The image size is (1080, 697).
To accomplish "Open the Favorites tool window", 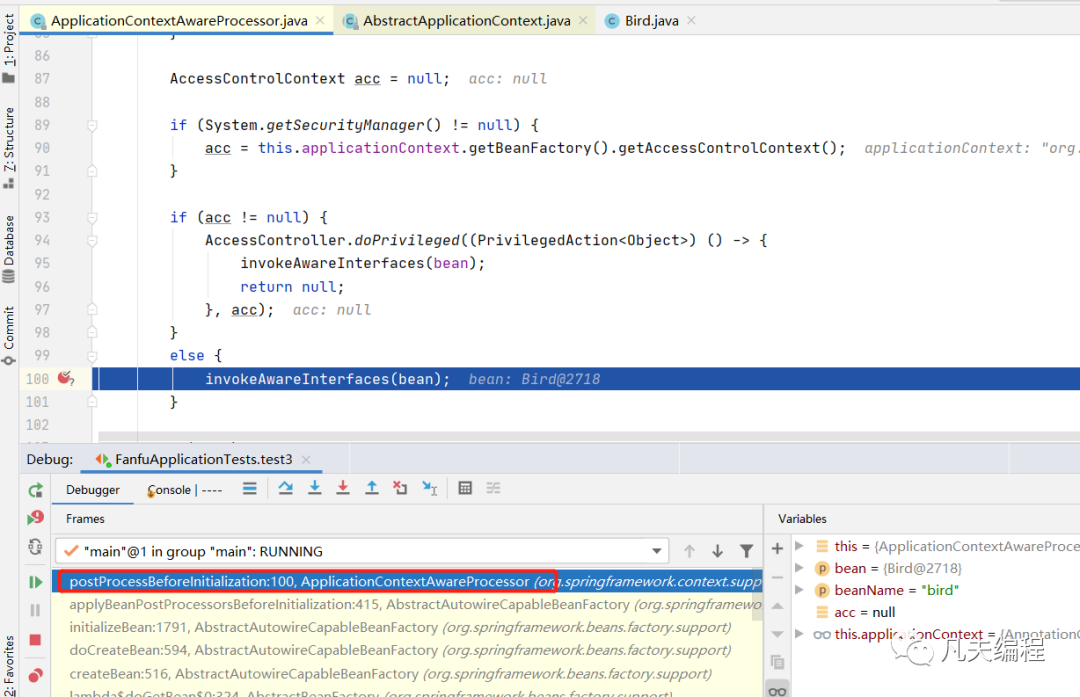I will (9, 665).
